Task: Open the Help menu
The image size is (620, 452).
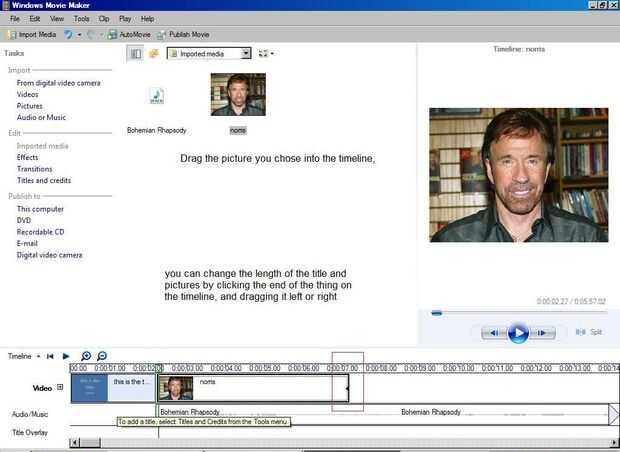Action: [x=147, y=19]
